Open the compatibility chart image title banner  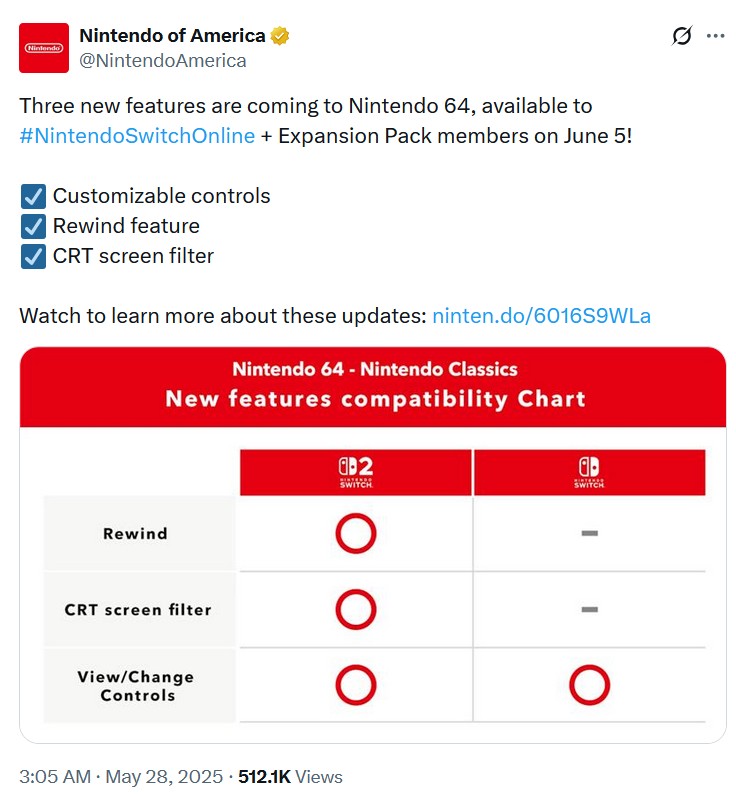click(373, 387)
